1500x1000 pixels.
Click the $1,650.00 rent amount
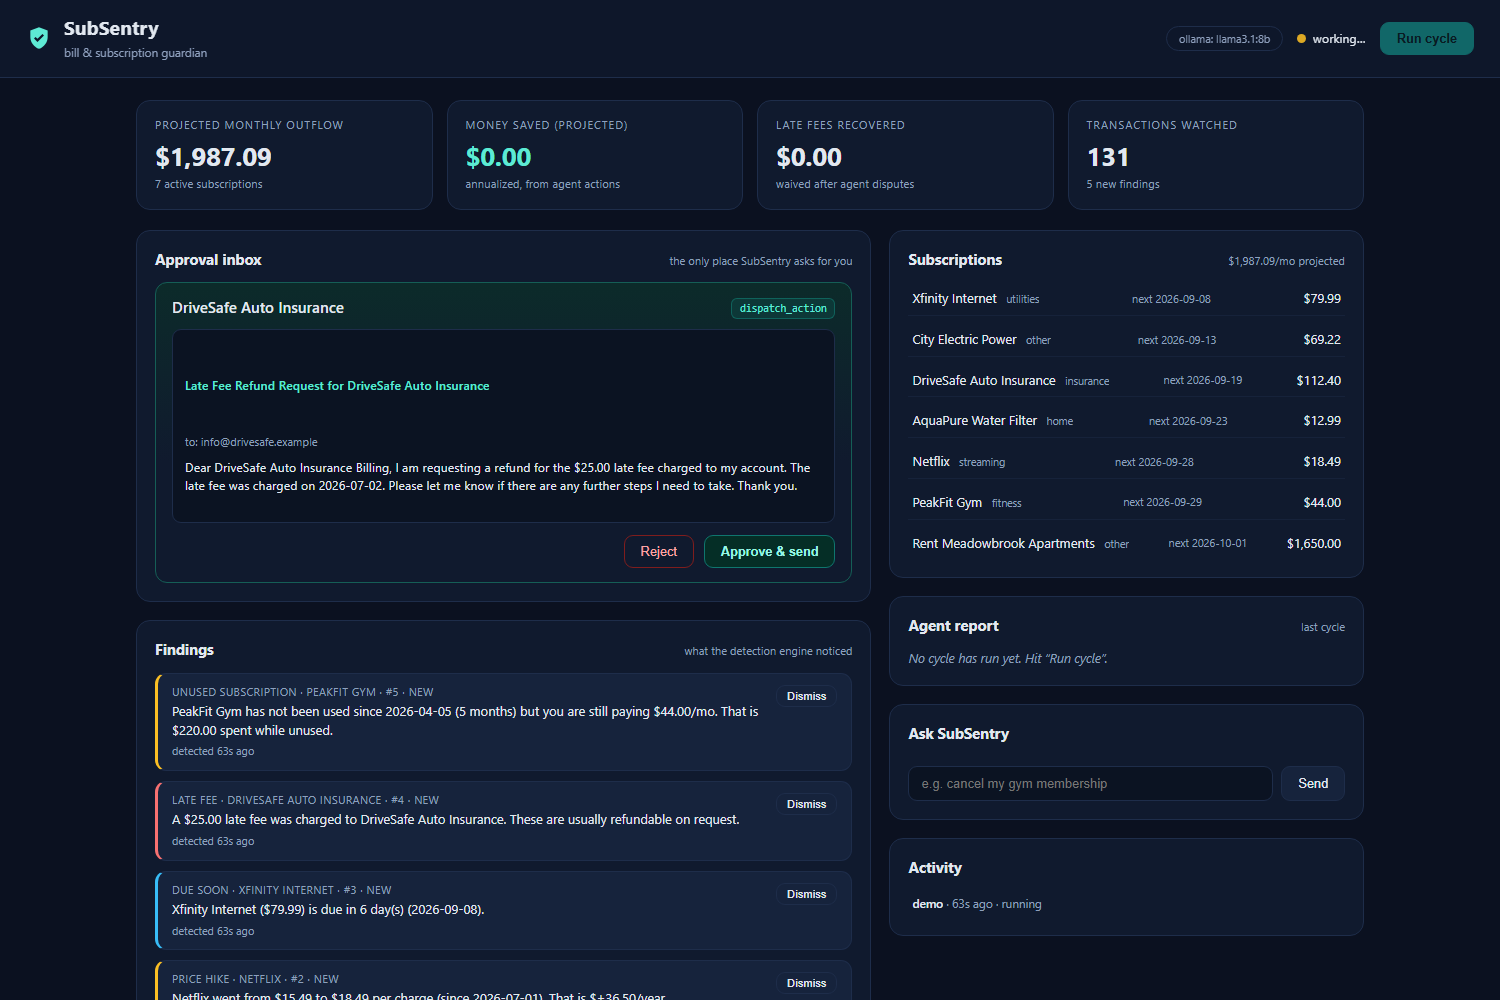[1314, 544]
